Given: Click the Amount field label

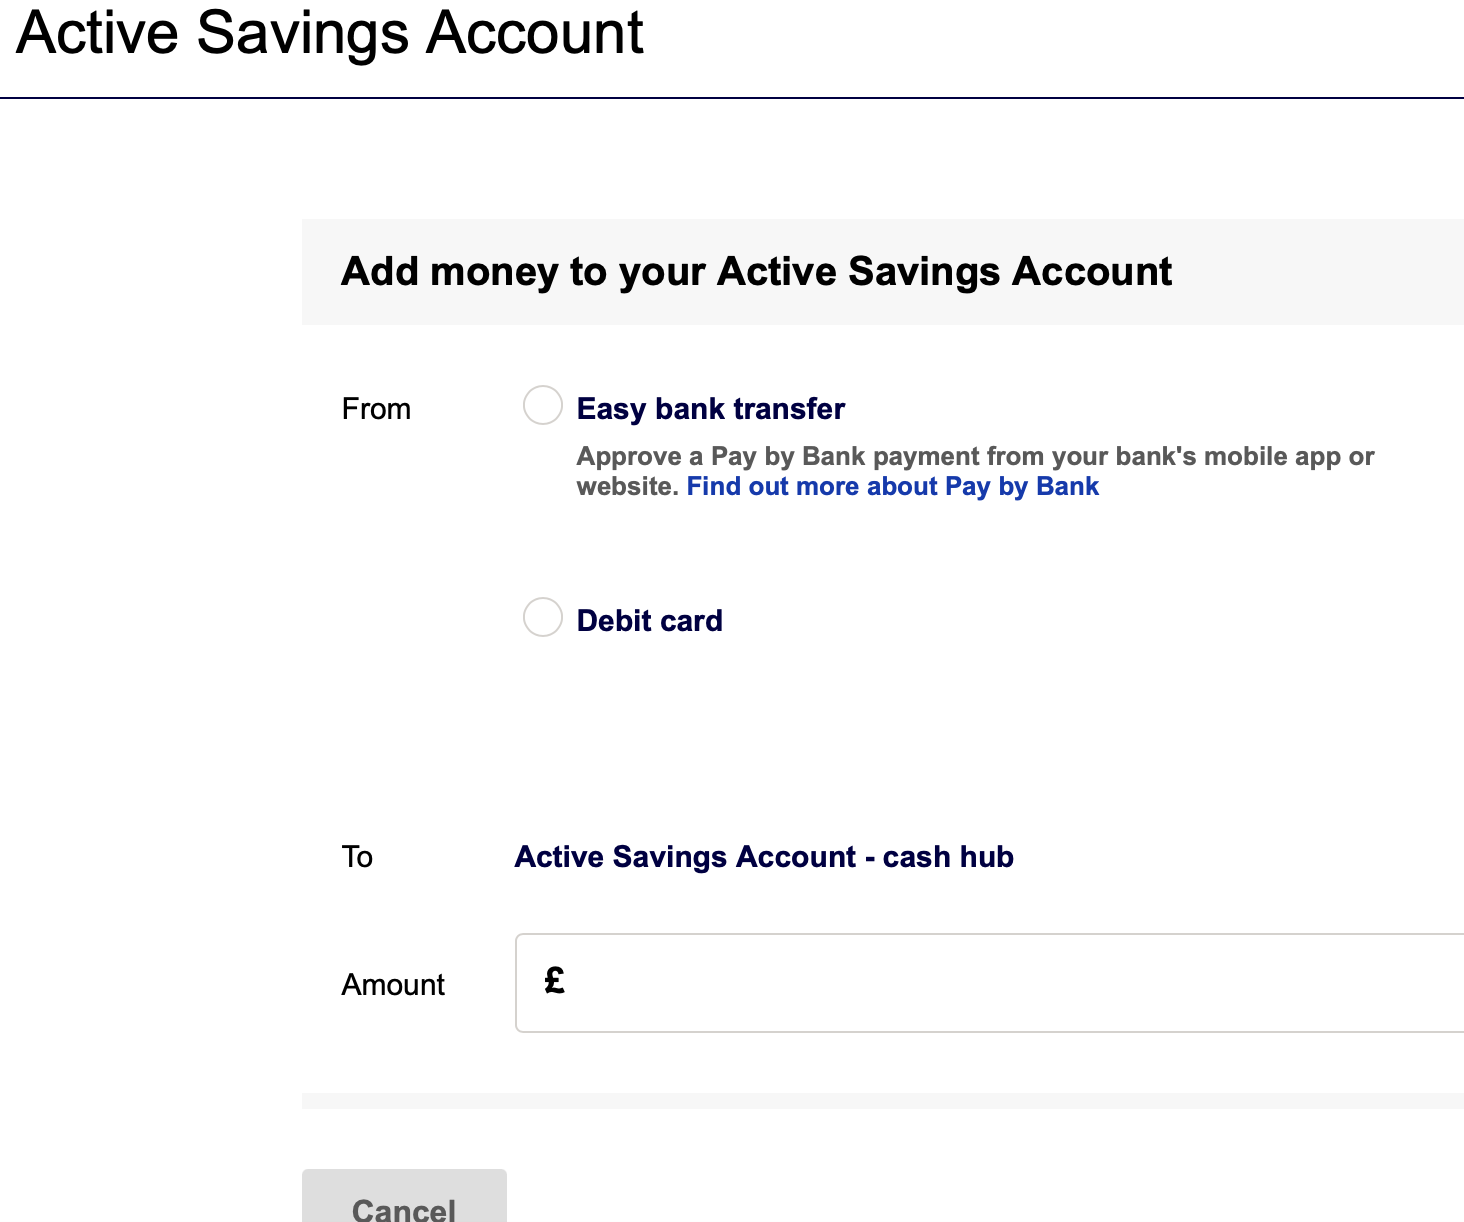Looking at the screenshot, I should click(x=393, y=985).
